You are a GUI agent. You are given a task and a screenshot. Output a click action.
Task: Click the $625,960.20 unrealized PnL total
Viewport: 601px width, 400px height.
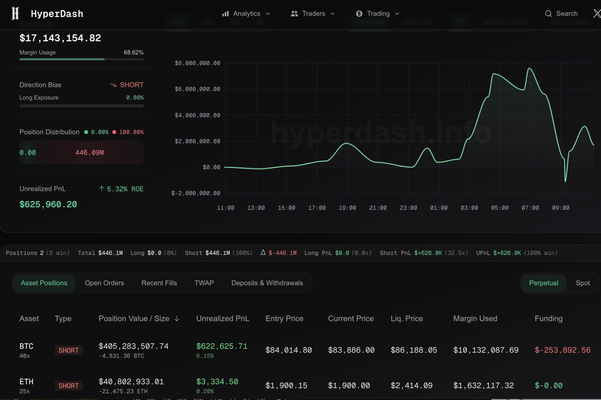click(48, 204)
